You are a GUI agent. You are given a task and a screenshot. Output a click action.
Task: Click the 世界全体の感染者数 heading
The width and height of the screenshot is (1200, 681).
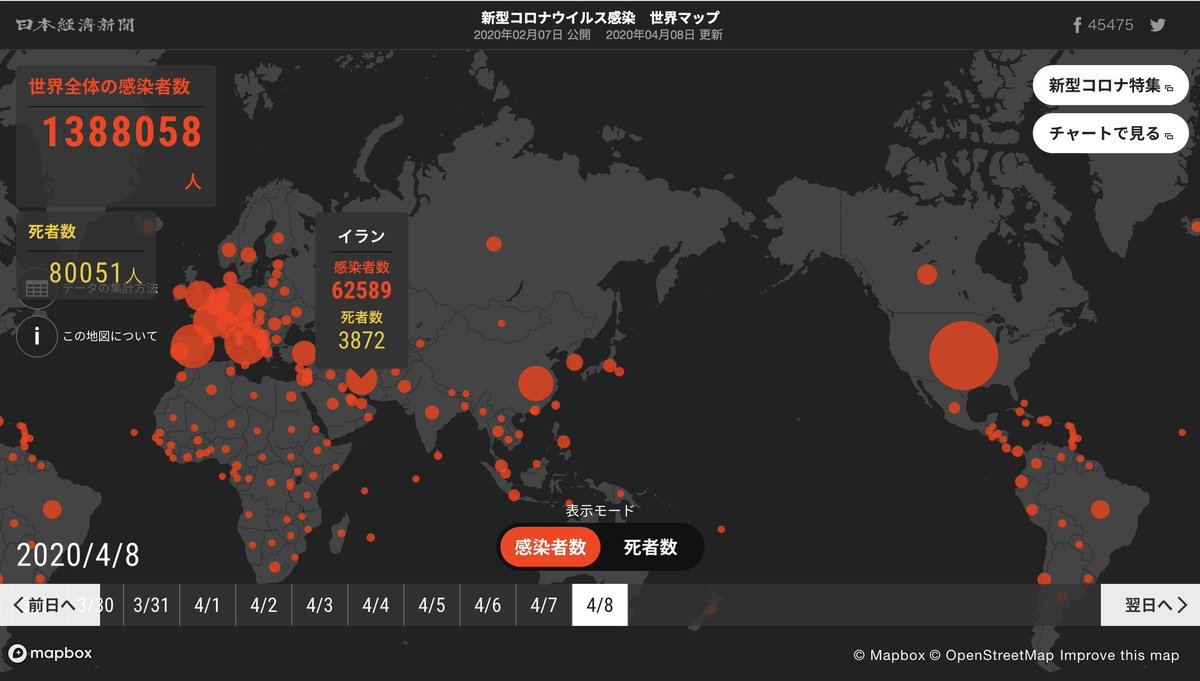[x=110, y=87]
